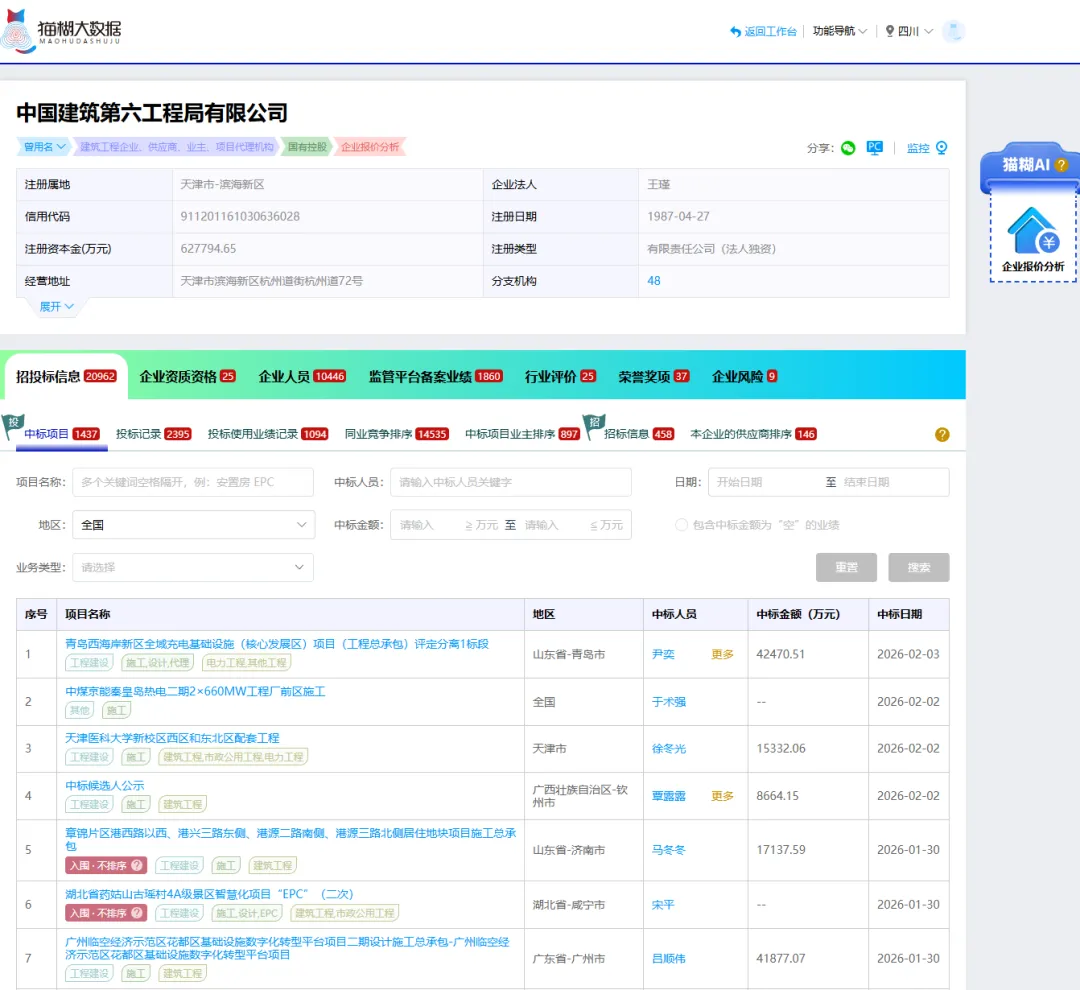Click the 马冬冬 person link
The width and height of the screenshot is (1080, 990).
tap(669, 850)
